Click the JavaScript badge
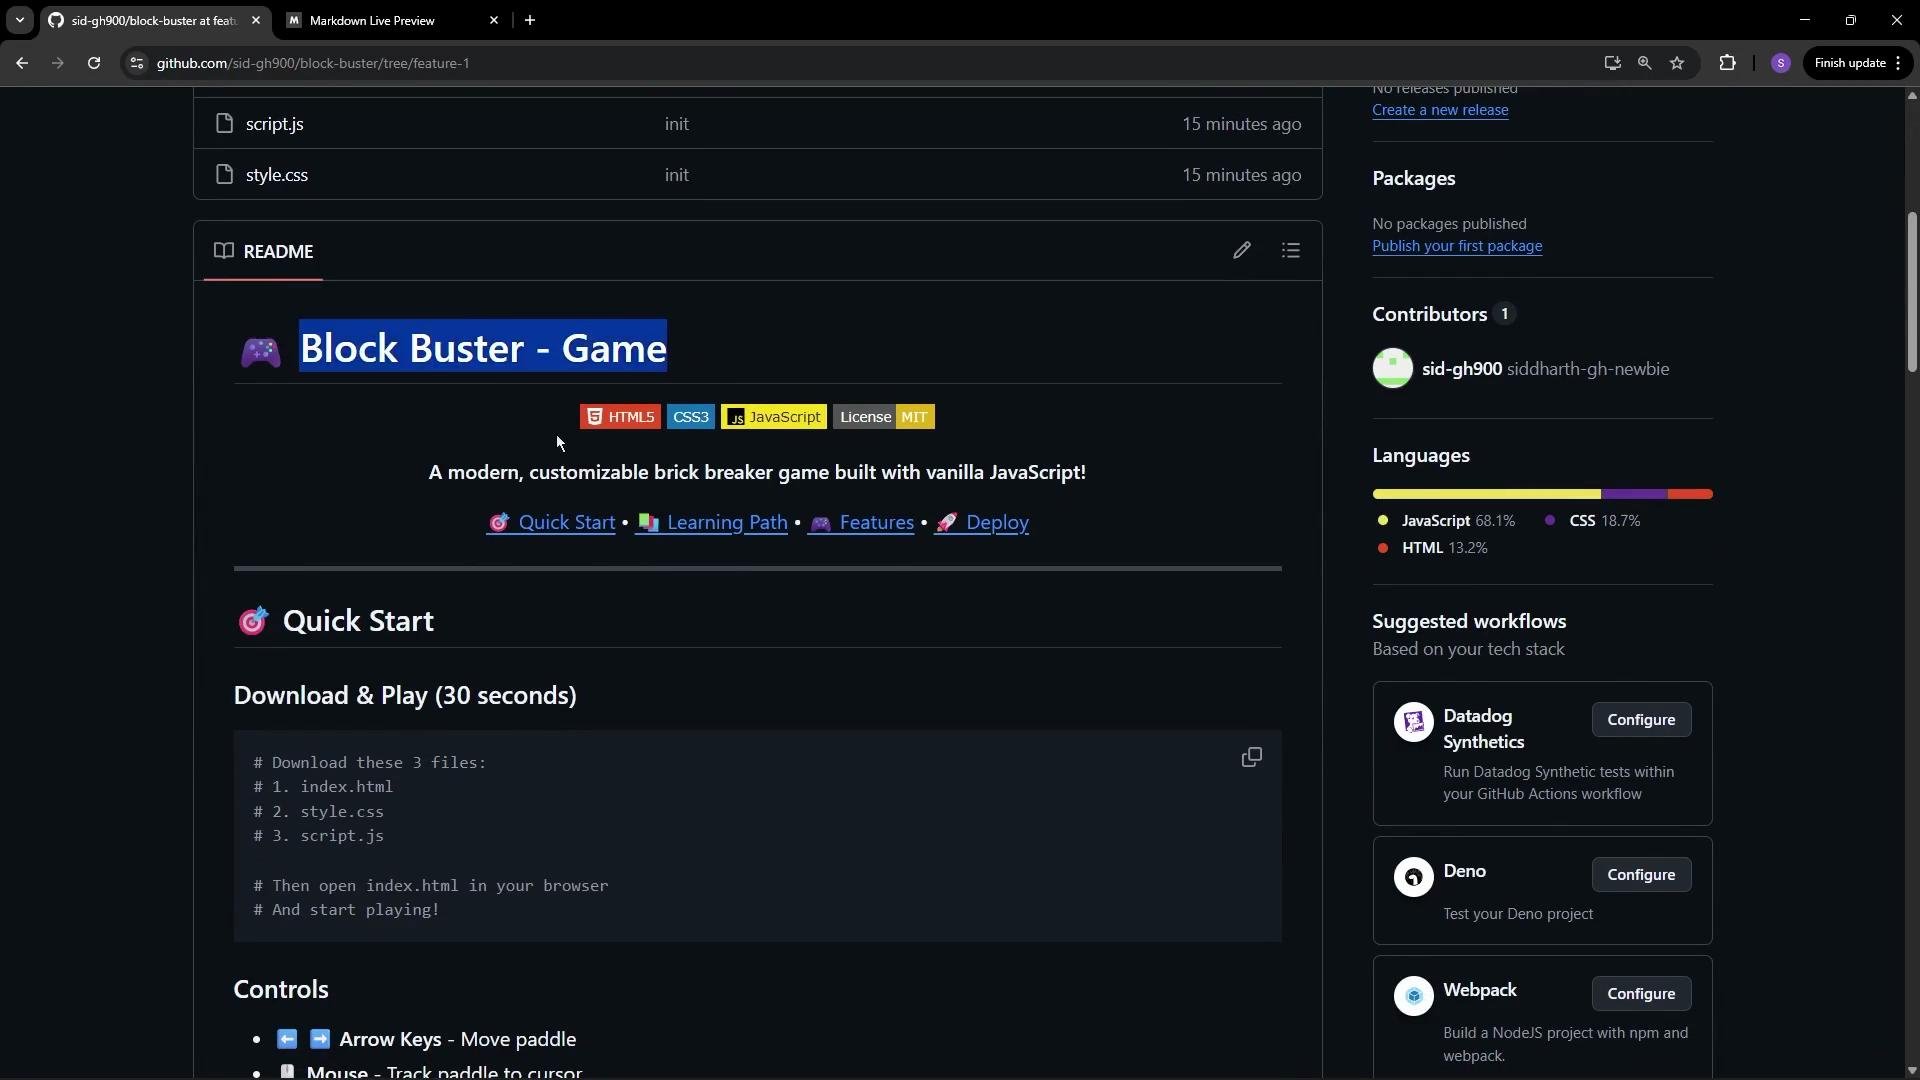Viewport: 1920px width, 1080px height. coord(774,417)
